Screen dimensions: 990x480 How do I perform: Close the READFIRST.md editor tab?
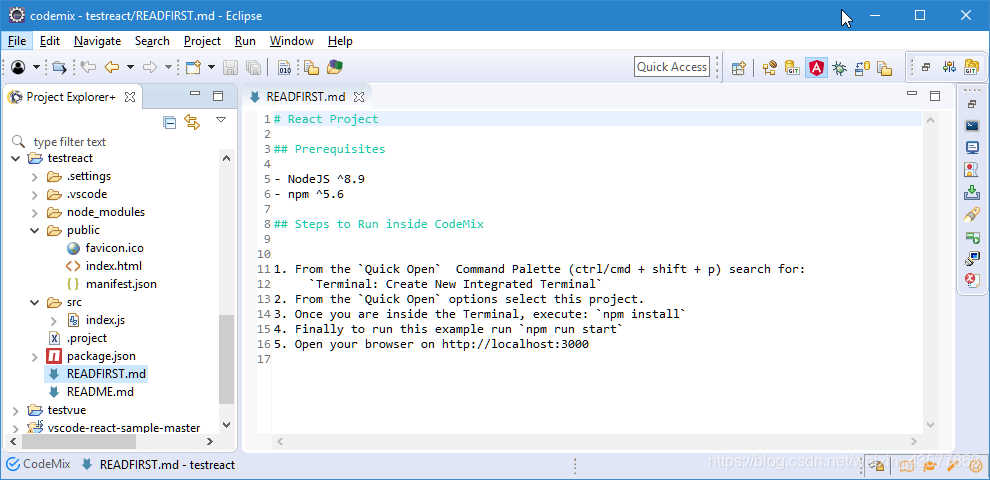point(359,97)
